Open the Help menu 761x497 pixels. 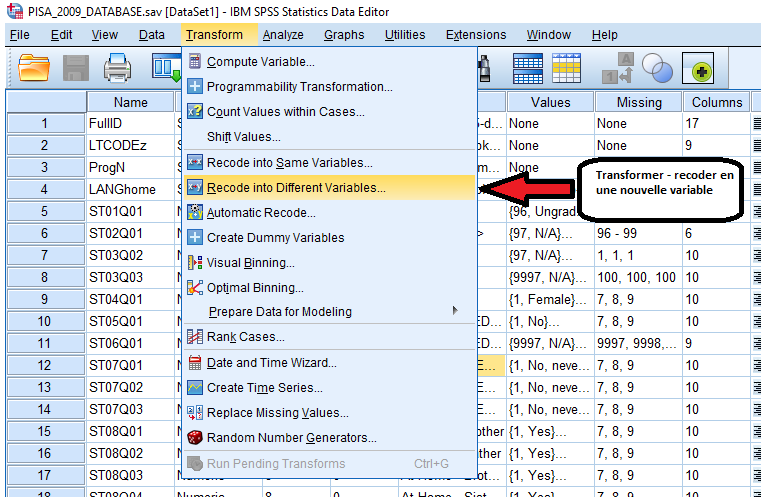point(604,35)
